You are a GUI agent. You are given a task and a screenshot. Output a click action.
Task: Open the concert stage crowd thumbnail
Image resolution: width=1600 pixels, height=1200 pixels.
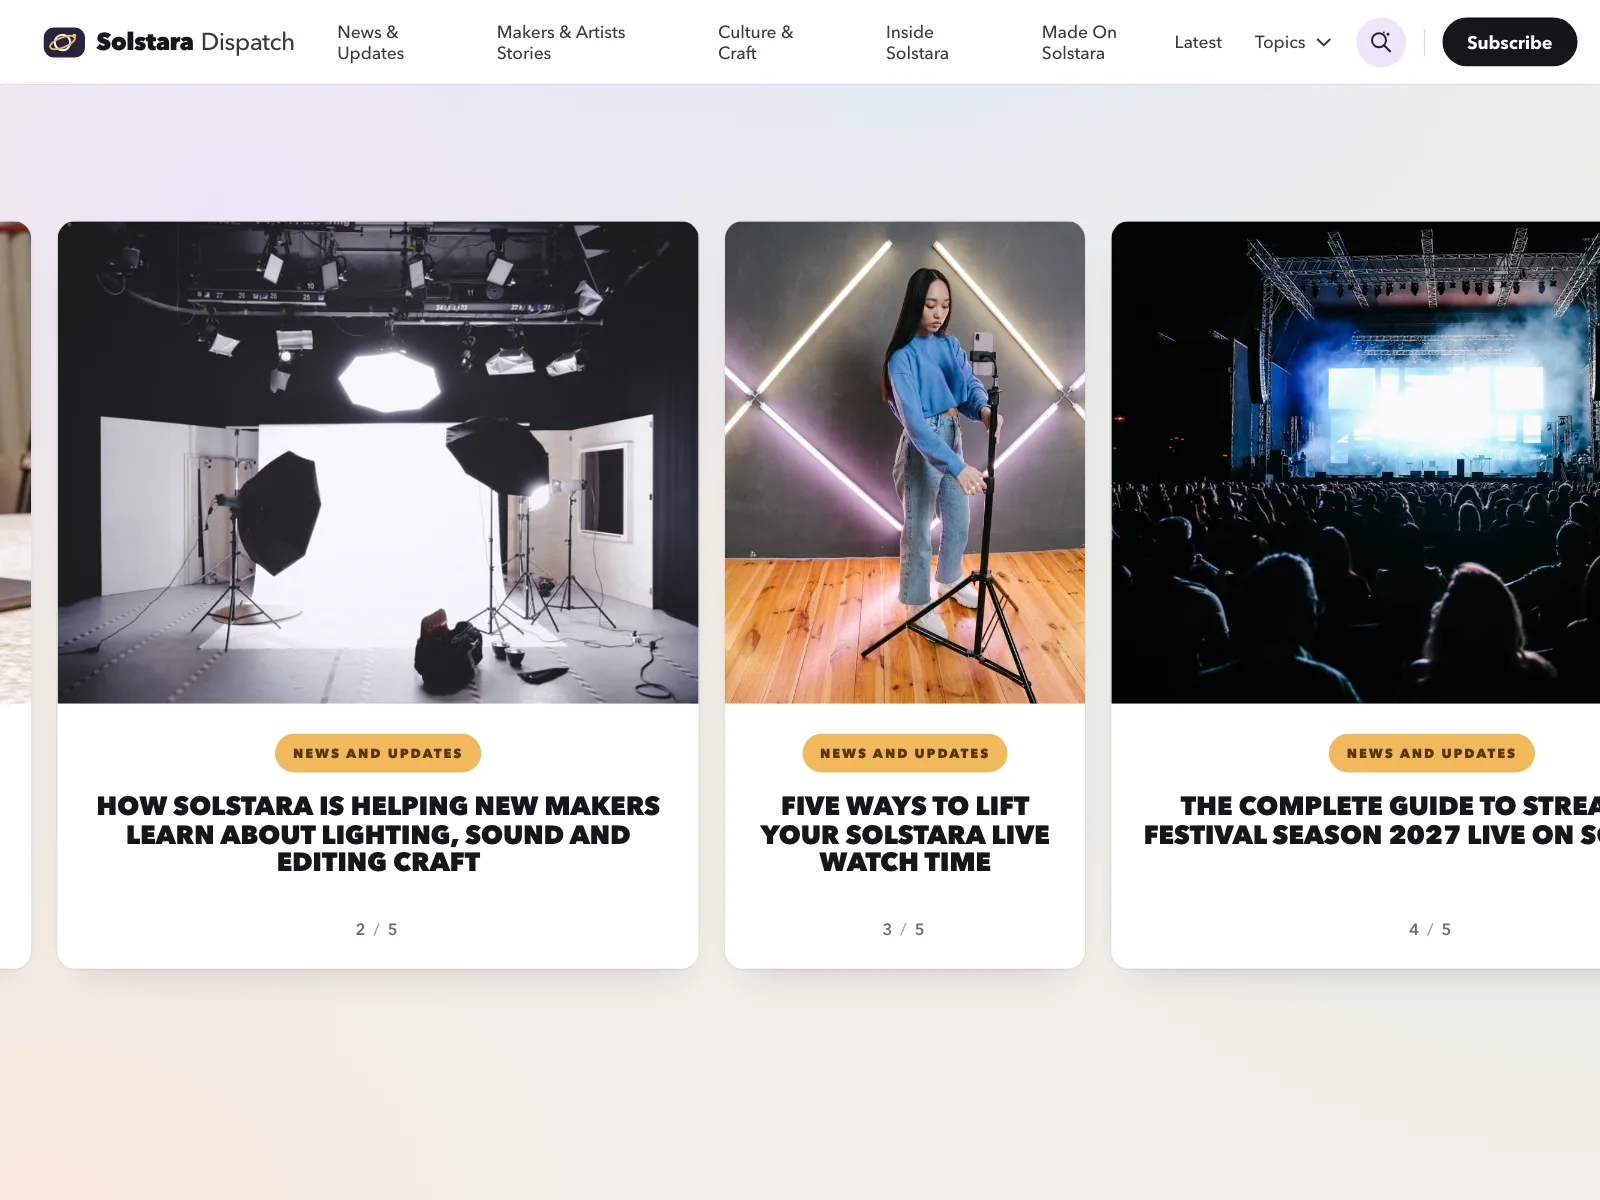pos(1356,462)
